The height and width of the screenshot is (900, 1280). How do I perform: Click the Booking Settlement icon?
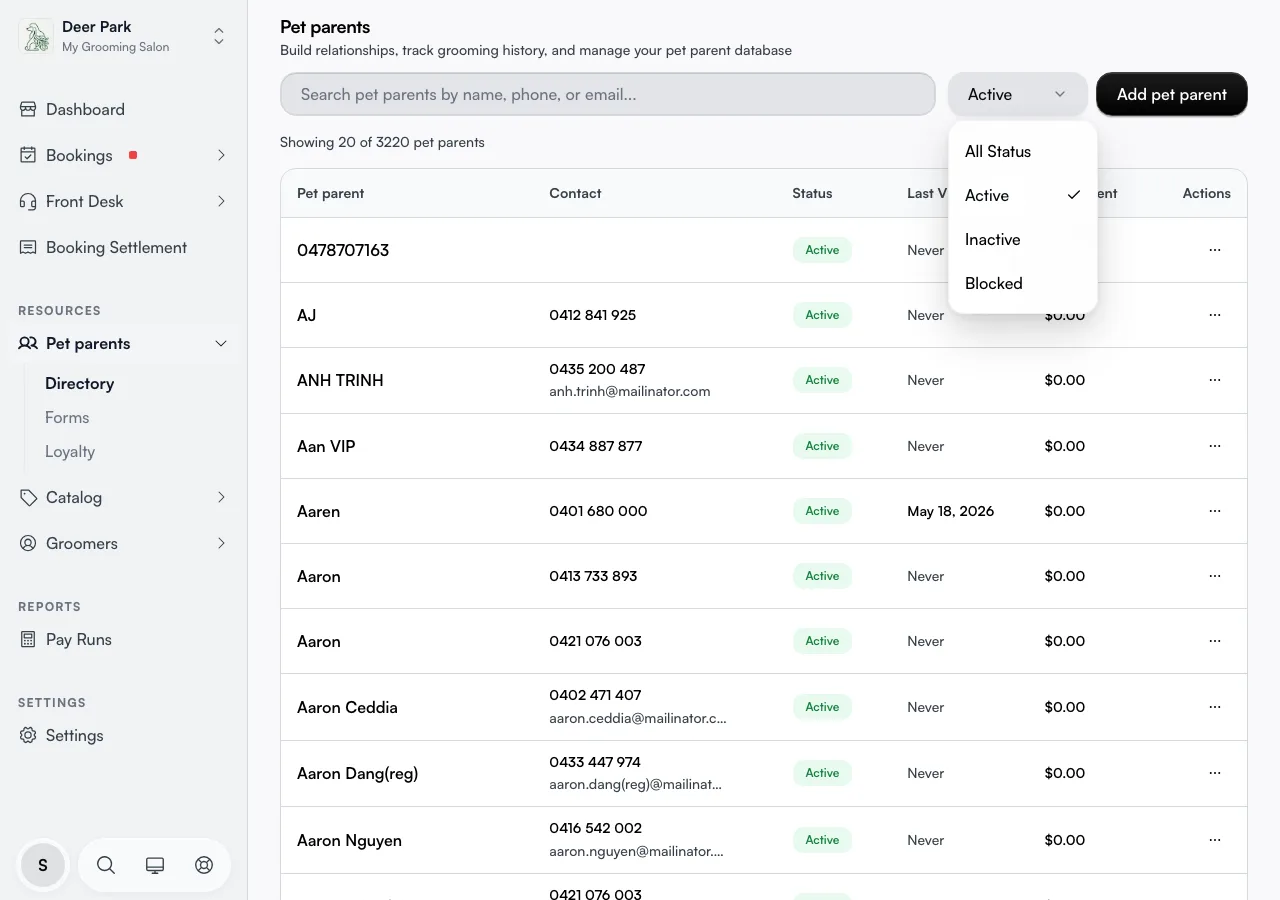tap(28, 247)
